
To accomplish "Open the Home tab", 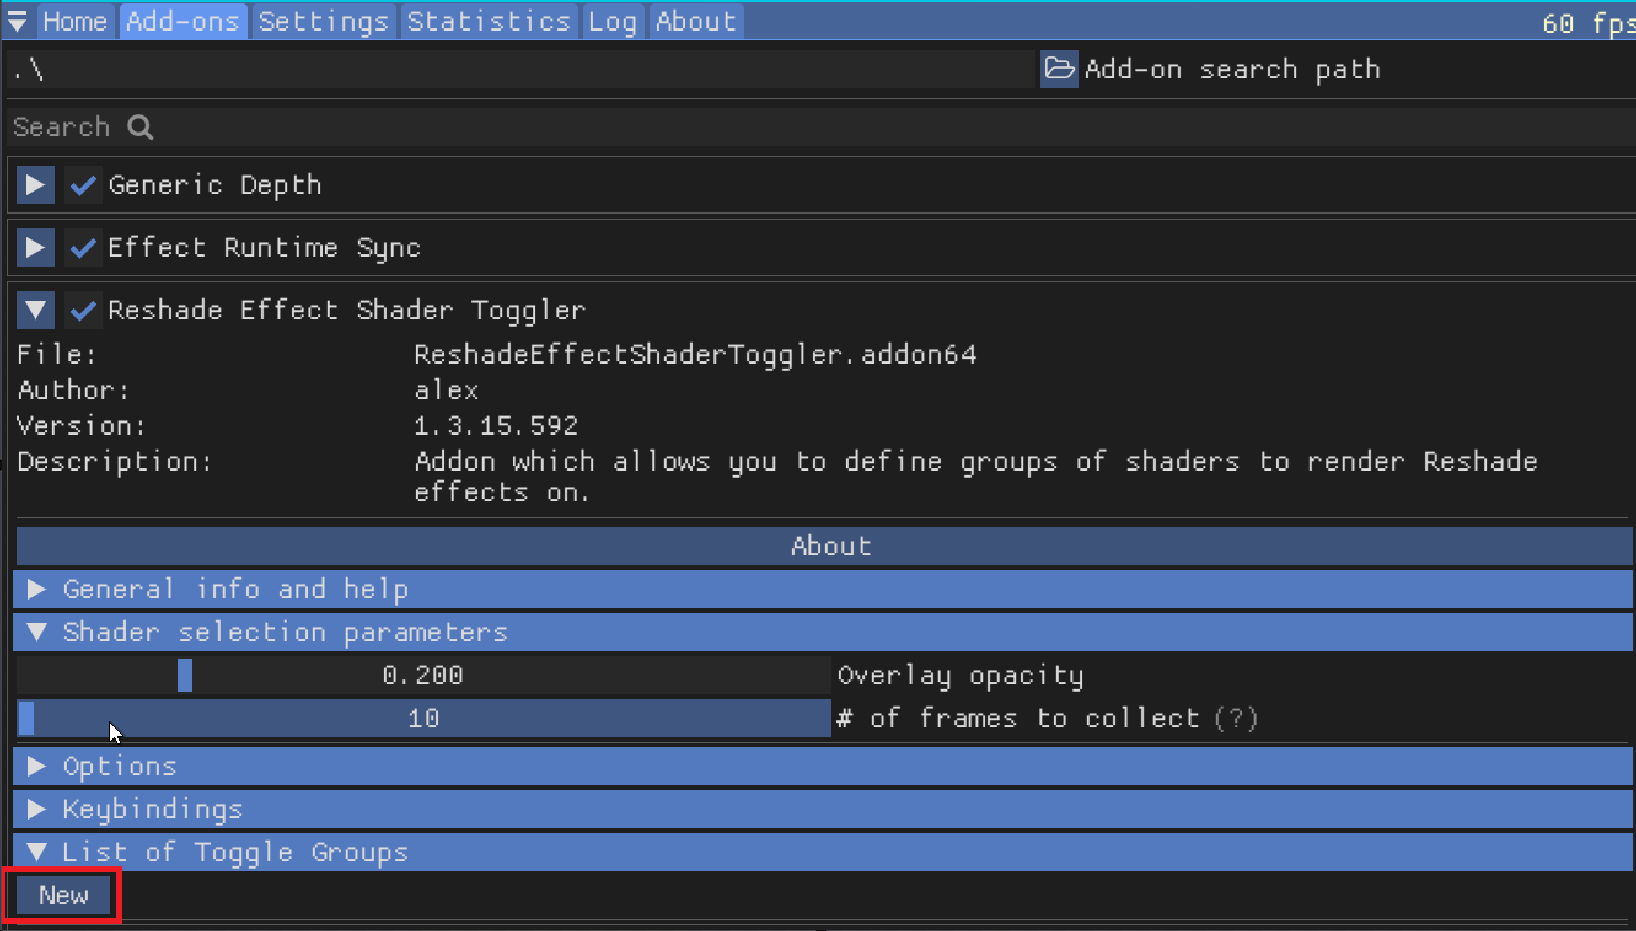I will [x=74, y=21].
